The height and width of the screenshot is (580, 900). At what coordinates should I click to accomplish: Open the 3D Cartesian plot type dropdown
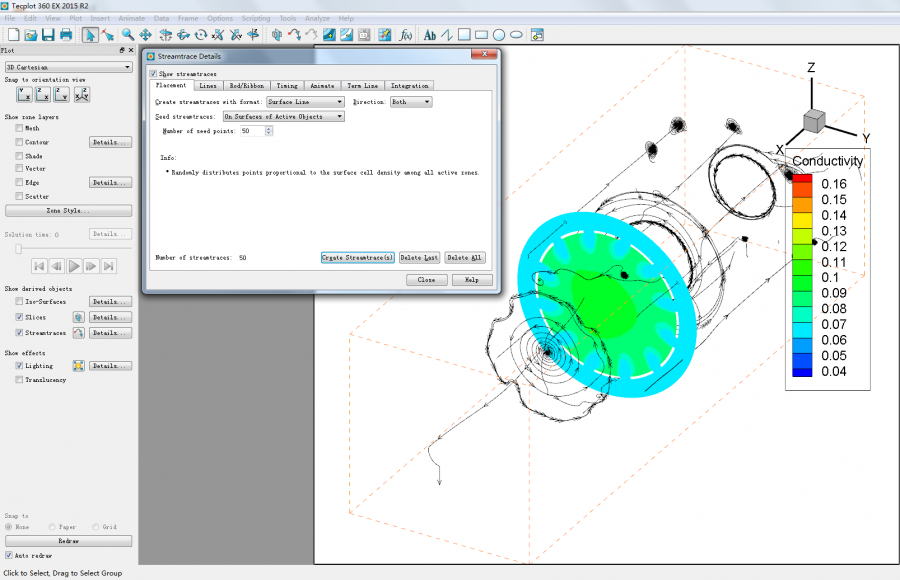68,67
